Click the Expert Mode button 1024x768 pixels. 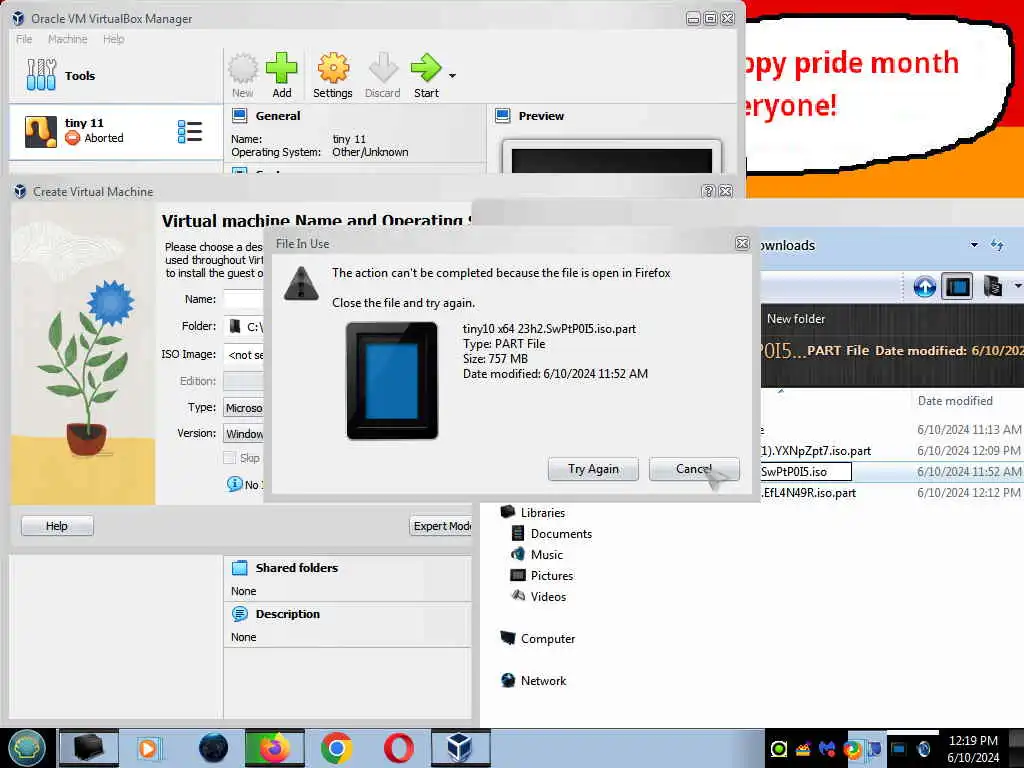coord(441,526)
